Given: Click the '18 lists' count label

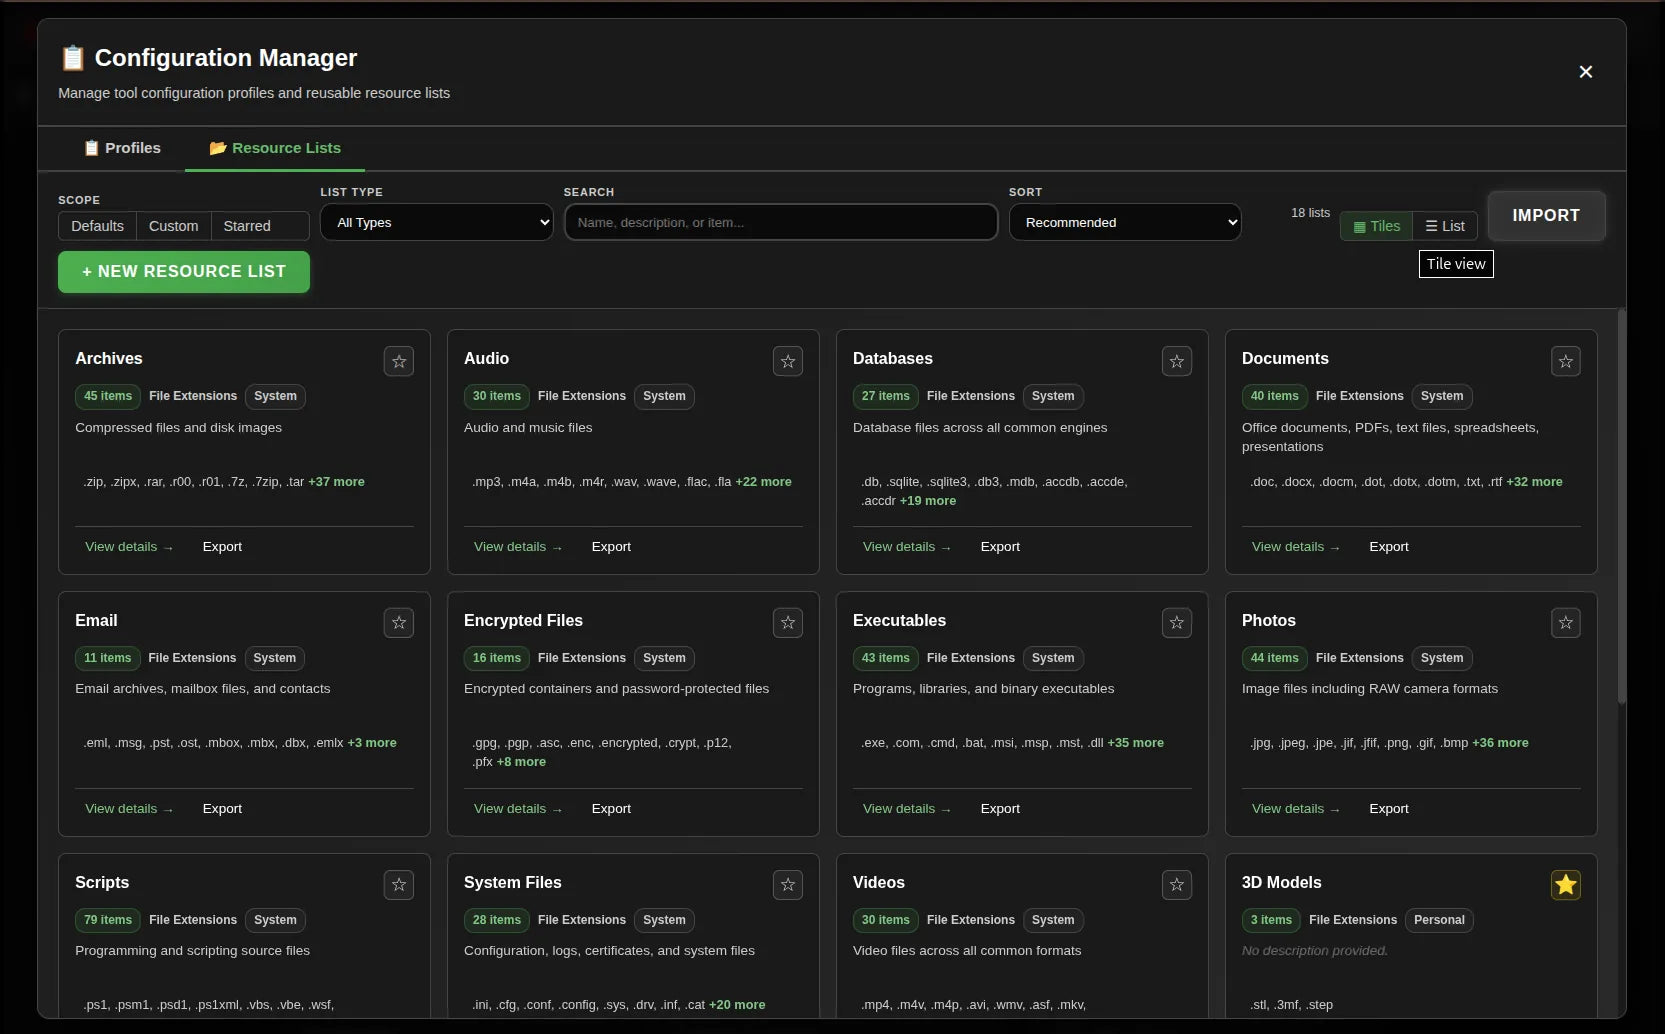Looking at the screenshot, I should (x=1310, y=213).
